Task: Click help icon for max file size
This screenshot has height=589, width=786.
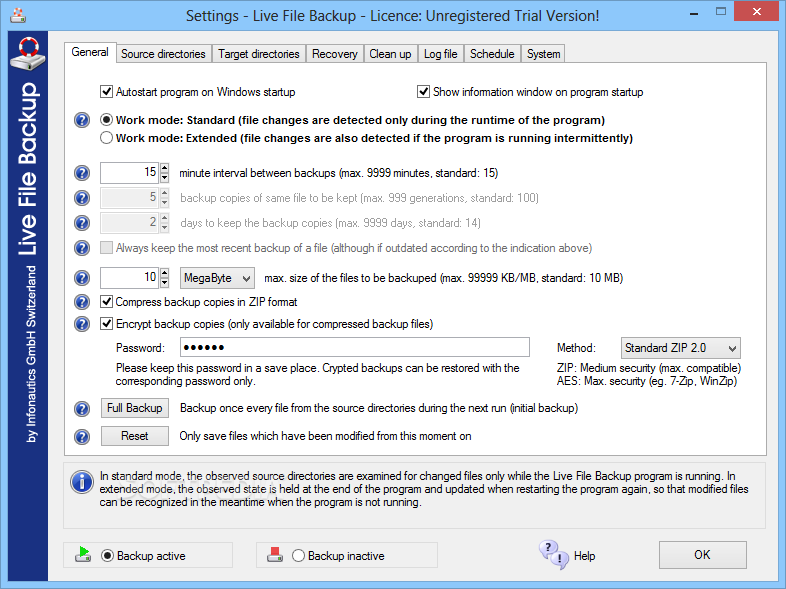Action: pyautogui.click(x=82, y=278)
